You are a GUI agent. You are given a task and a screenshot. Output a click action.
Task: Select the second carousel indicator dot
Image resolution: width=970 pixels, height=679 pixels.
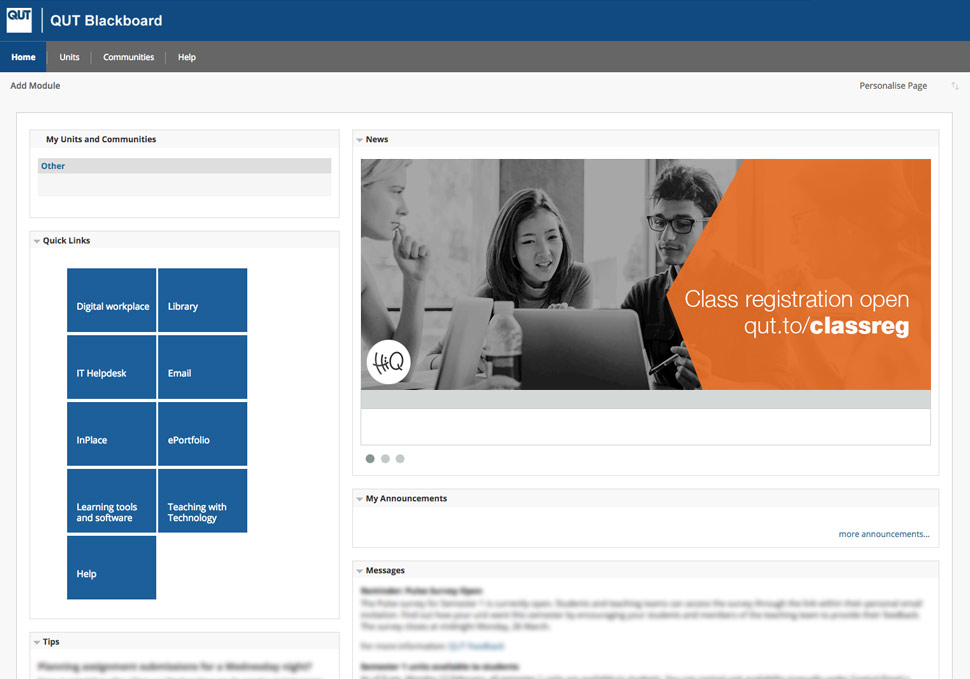385,458
